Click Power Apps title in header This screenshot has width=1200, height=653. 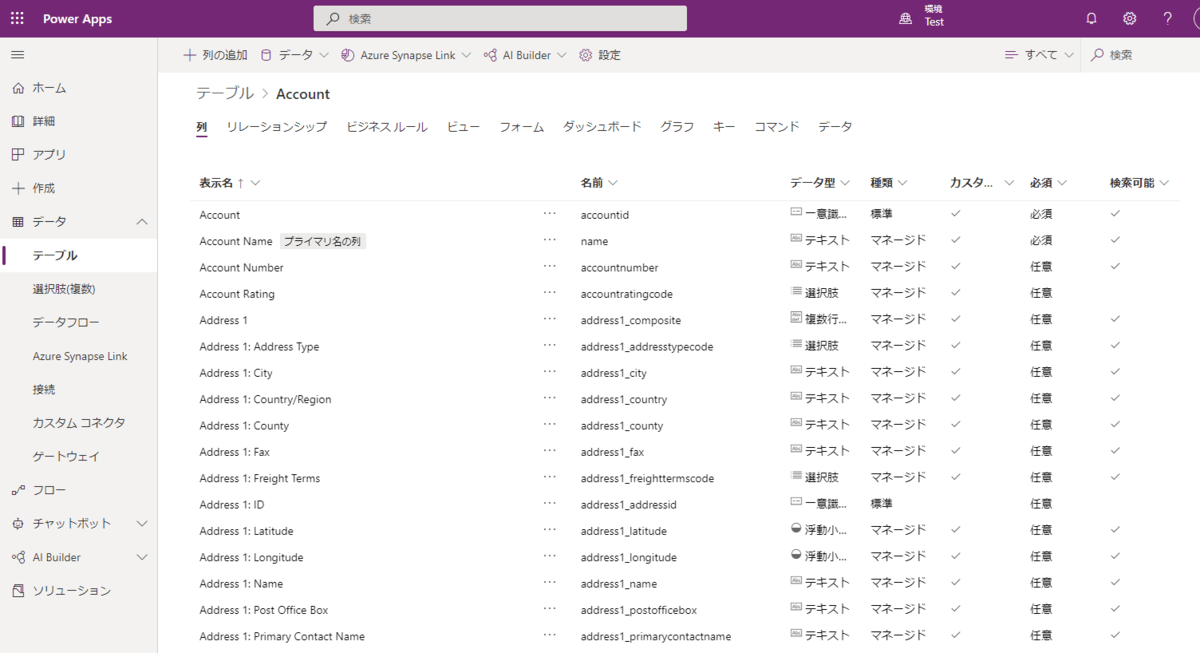point(77,19)
